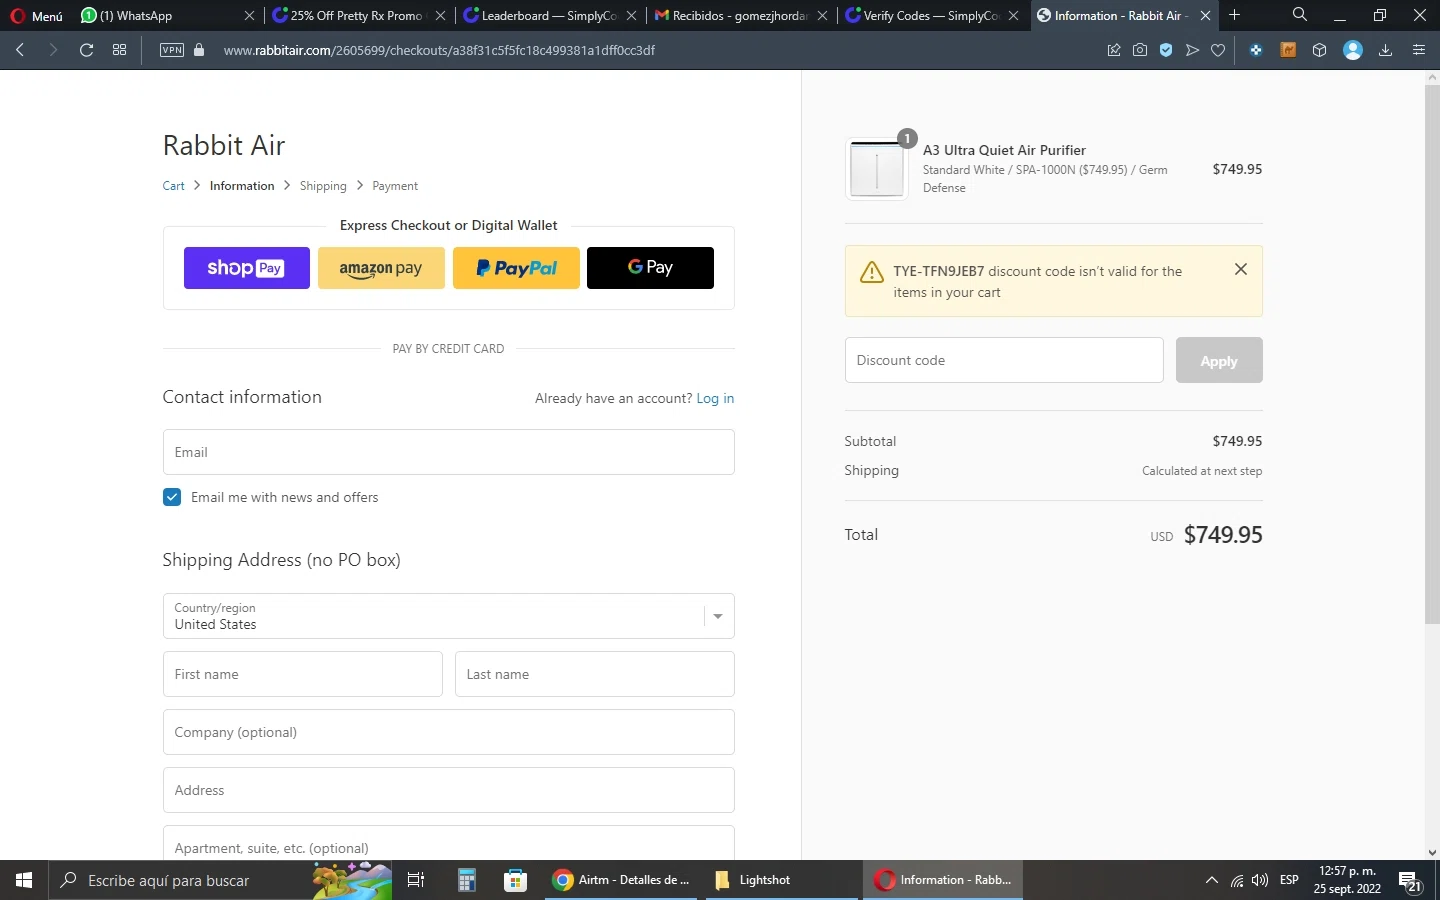Click the First name field

click(x=303, y=674)
